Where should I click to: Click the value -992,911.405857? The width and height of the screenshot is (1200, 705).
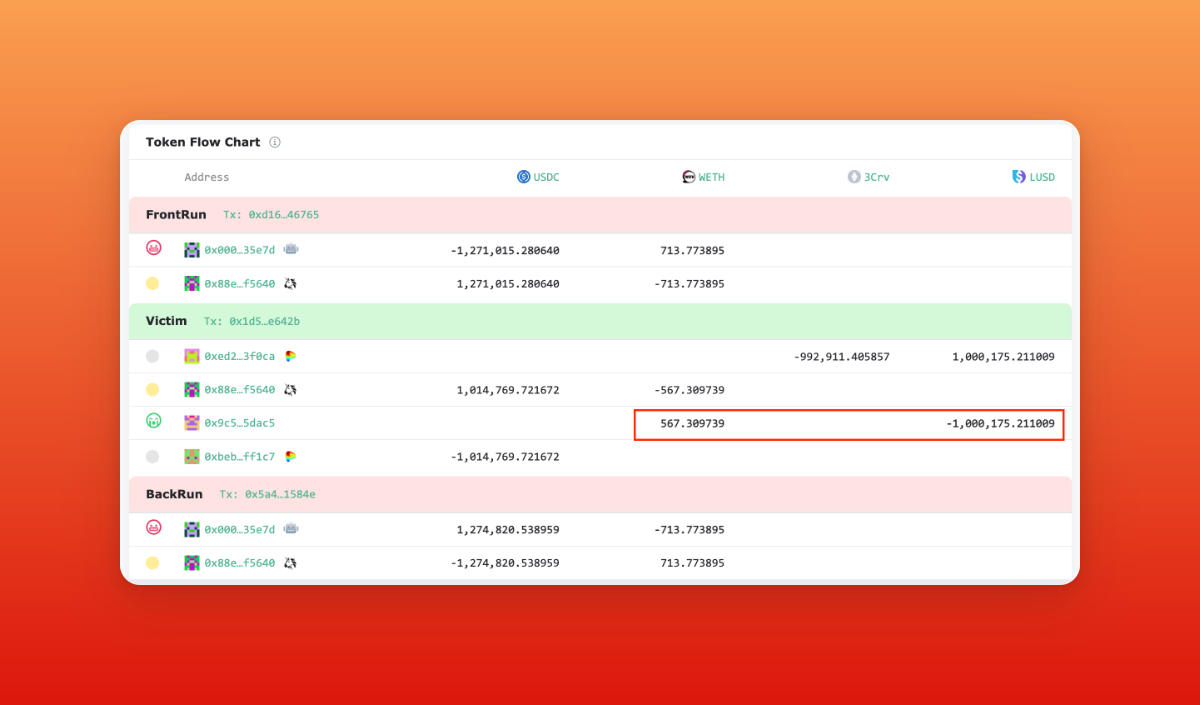(841, 356)
